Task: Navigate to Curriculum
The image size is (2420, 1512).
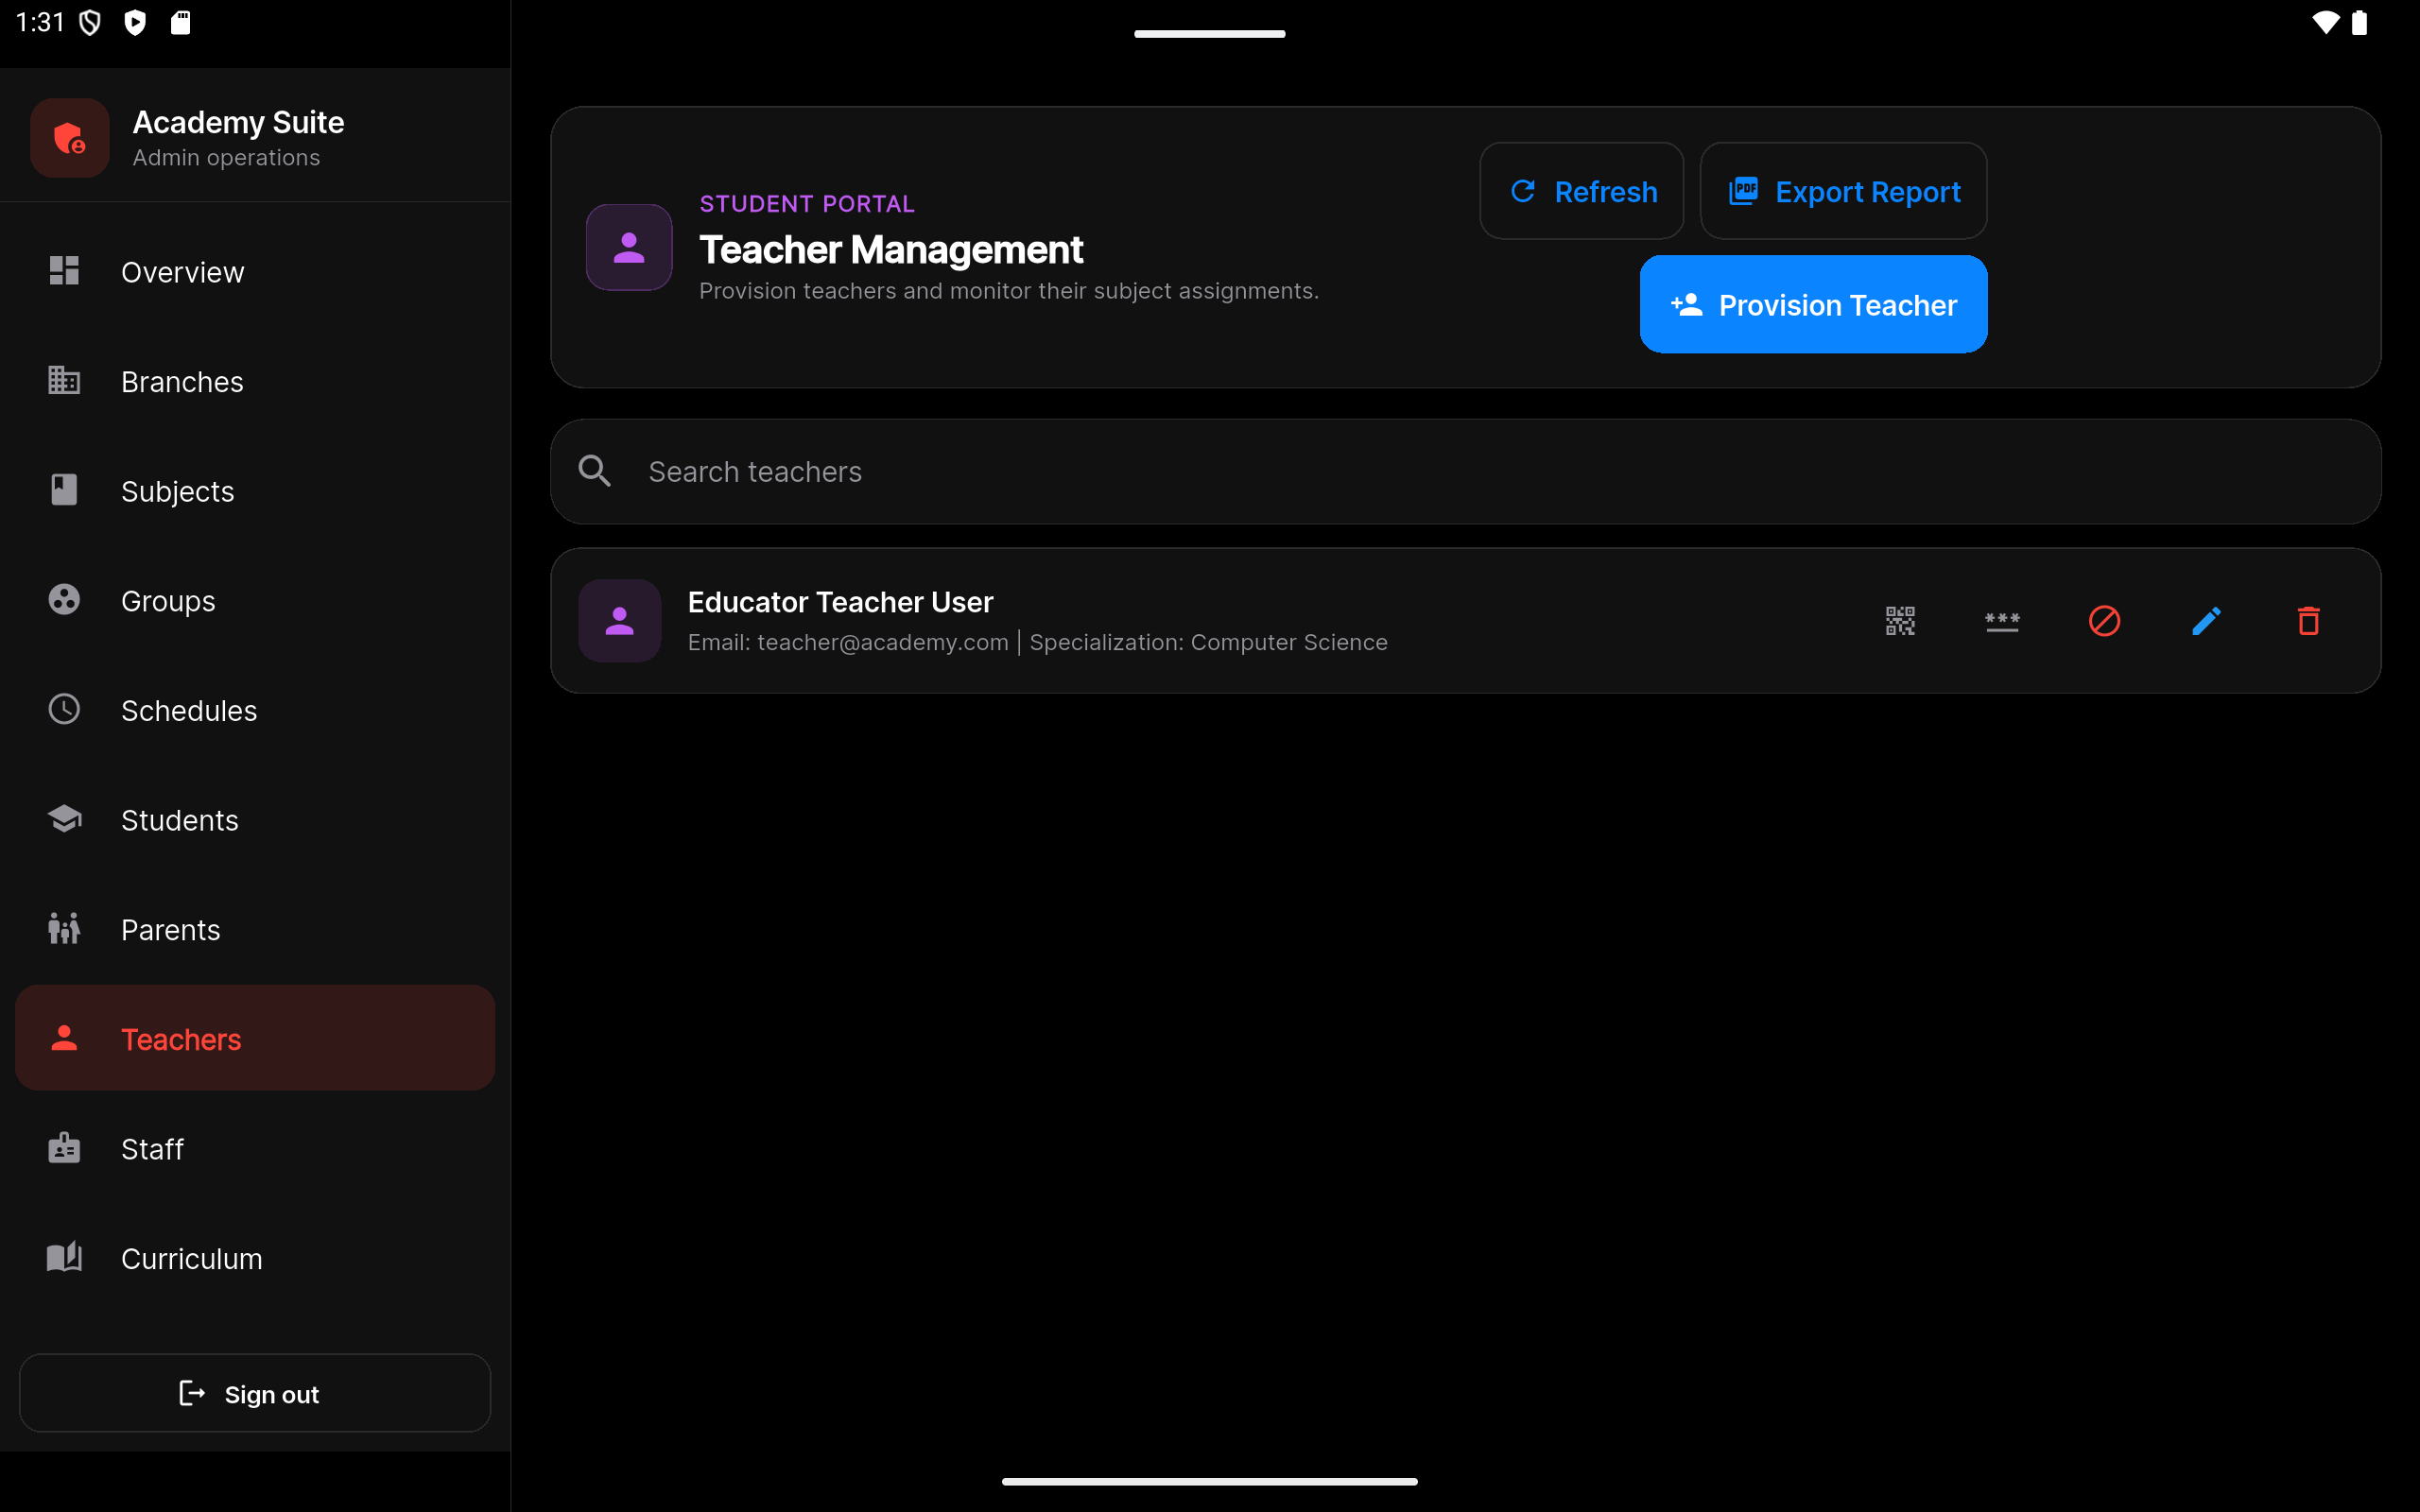Action: coord(255,1258)
